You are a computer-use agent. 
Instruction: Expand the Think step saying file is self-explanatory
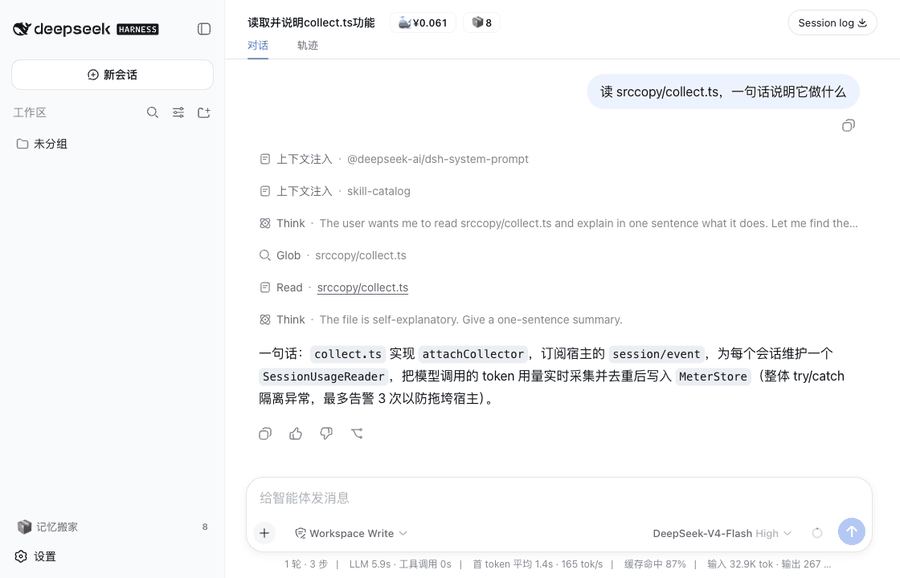(441, 320)
